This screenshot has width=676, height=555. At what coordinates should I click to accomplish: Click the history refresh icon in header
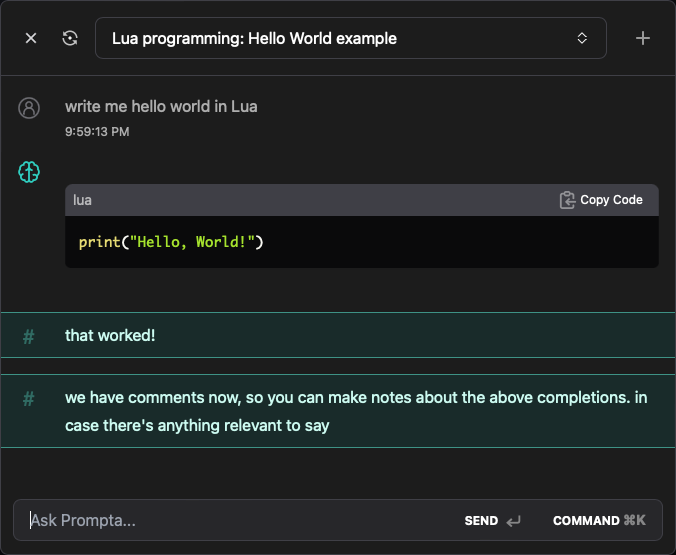tap(70, 38)
